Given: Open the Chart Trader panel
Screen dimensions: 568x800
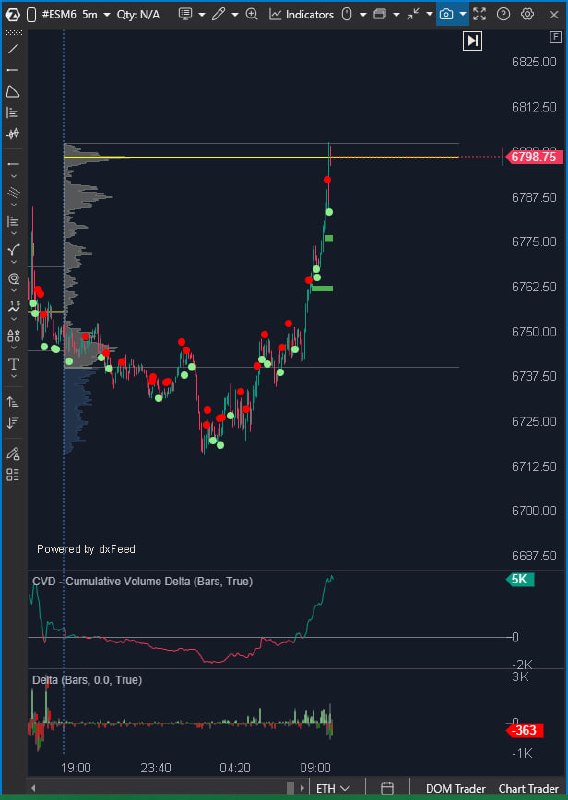Looking at the screenshot, I should coord(528,789).
